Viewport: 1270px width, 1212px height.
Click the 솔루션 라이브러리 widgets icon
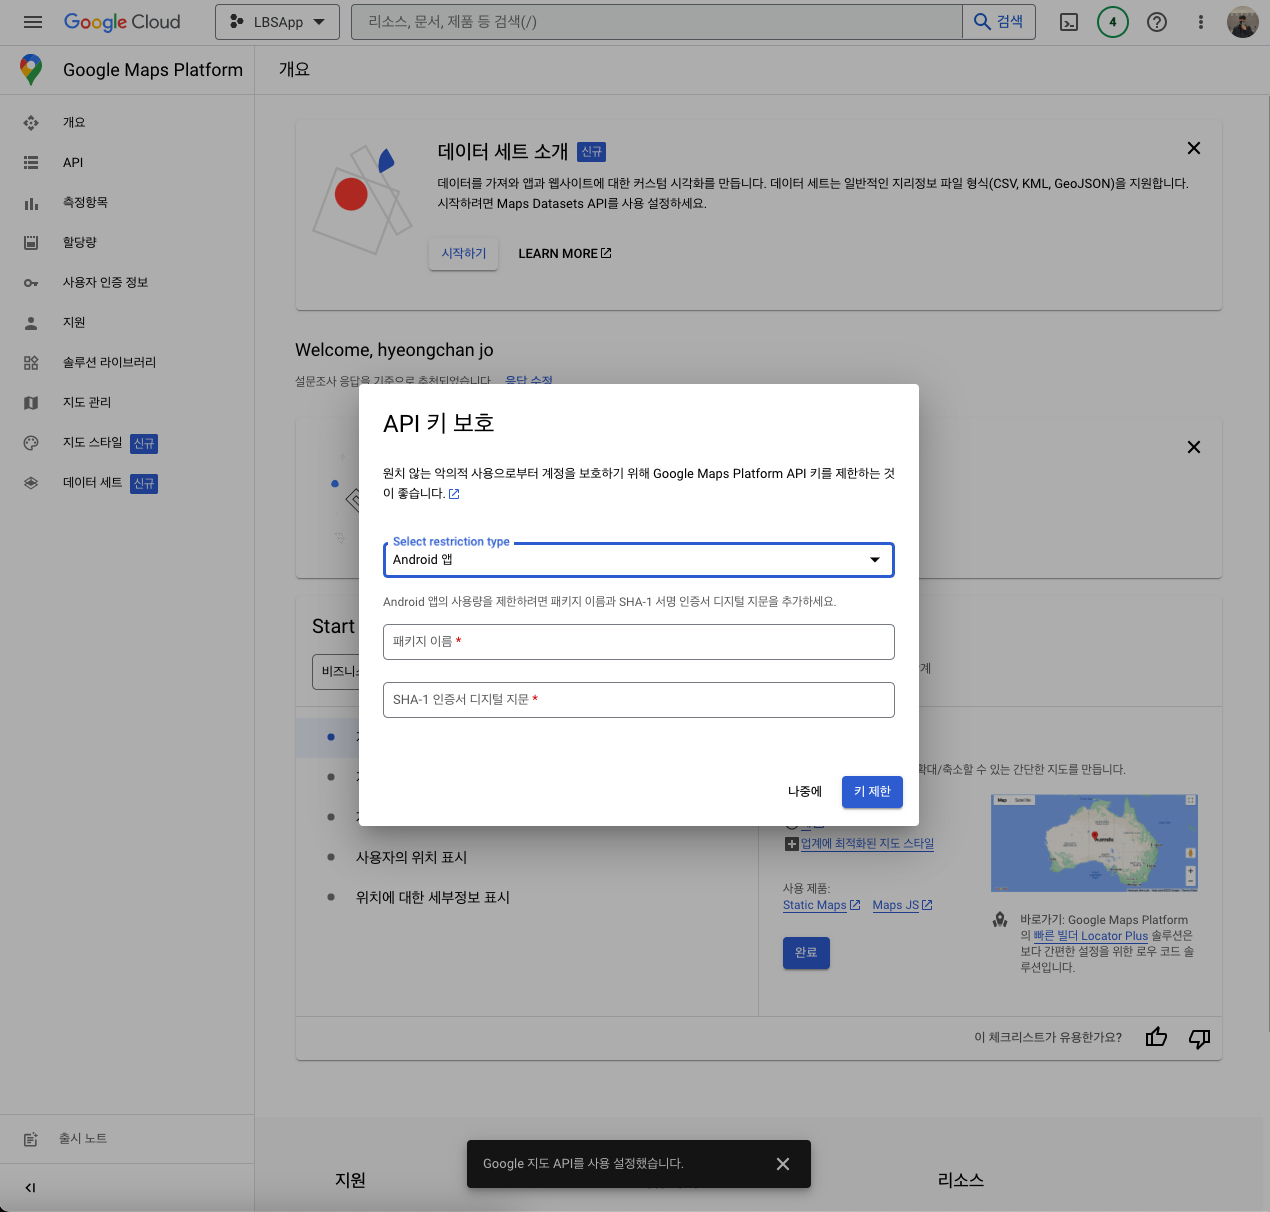(31, 362)
